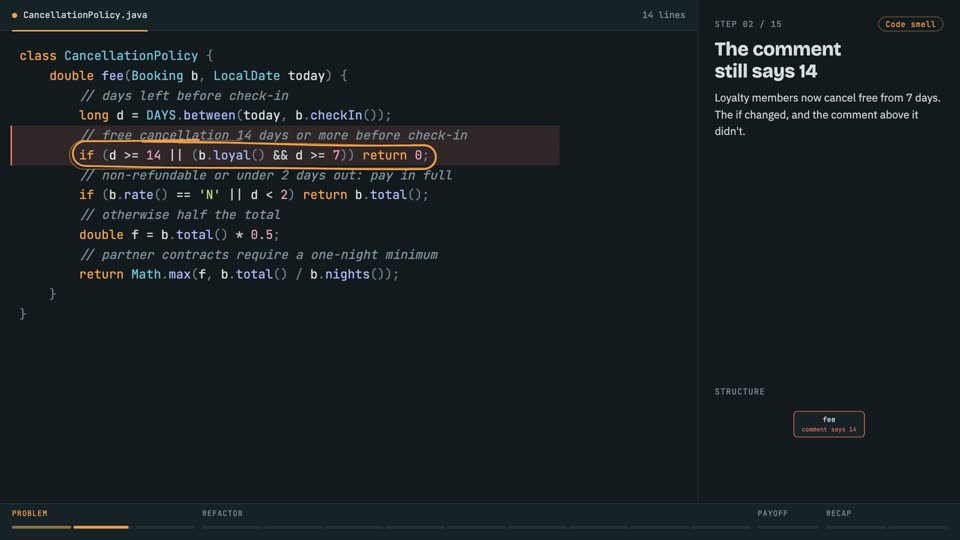This screenshot has height=540, width=960.
Task: Click the orange unsaved dot on the file tab
Action: pos(15,15)
